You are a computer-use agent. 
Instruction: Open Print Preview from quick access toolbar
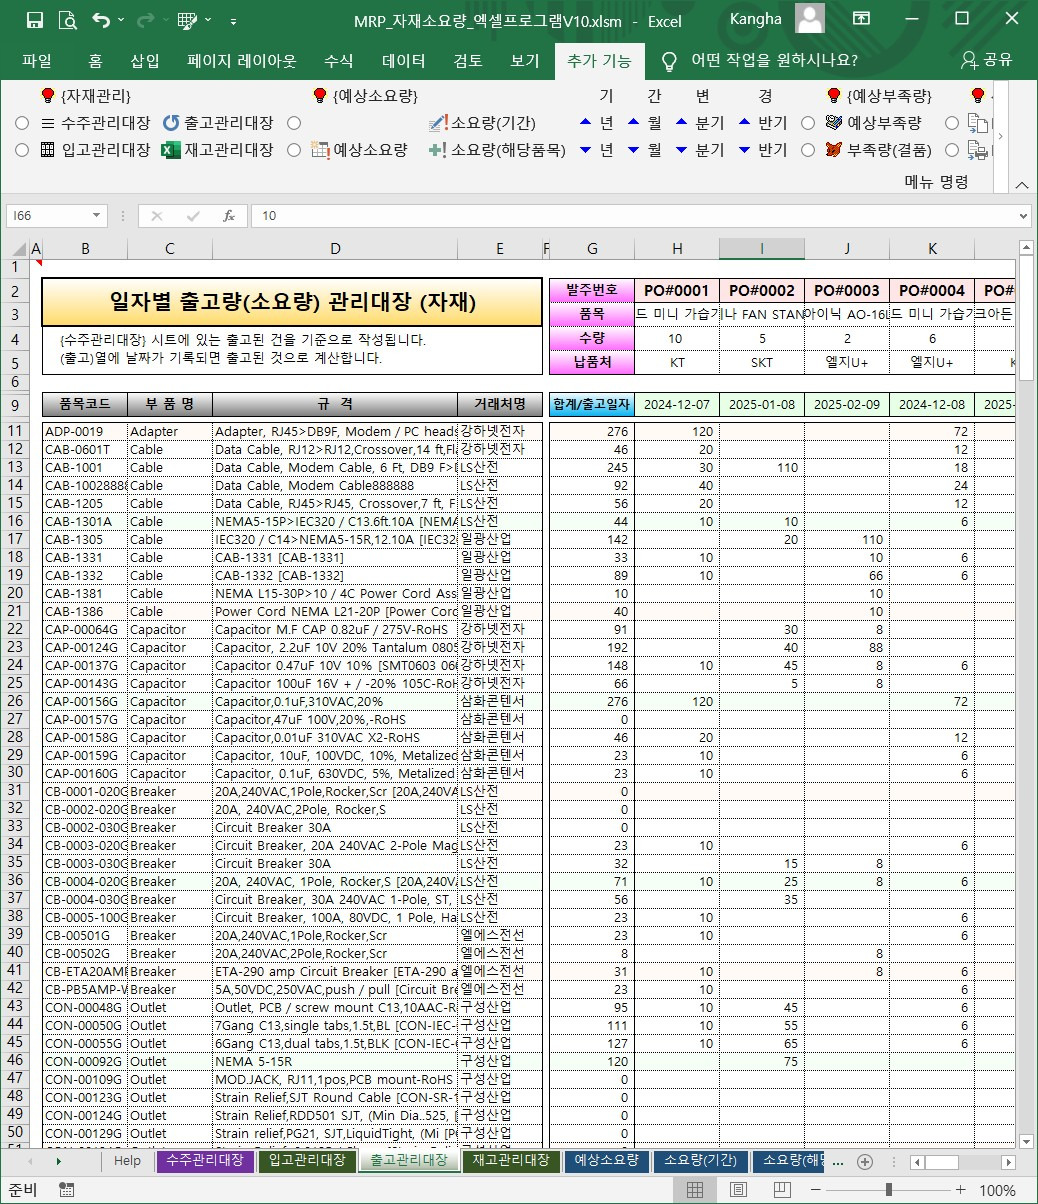tap(67, 20)
